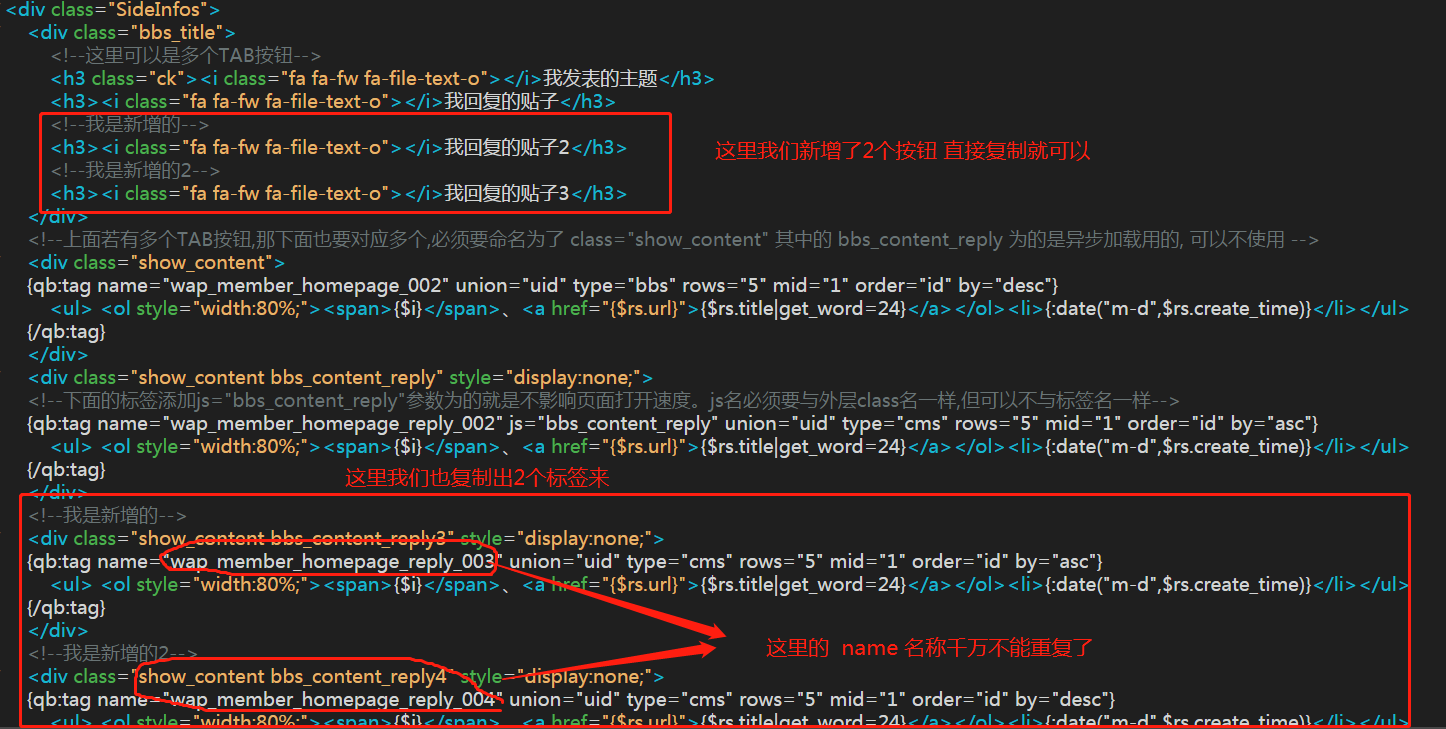Viewport: 1446px width, 729px height.
Task: Click the 我回复的贴子2 heading text
Action: [506, 148]
